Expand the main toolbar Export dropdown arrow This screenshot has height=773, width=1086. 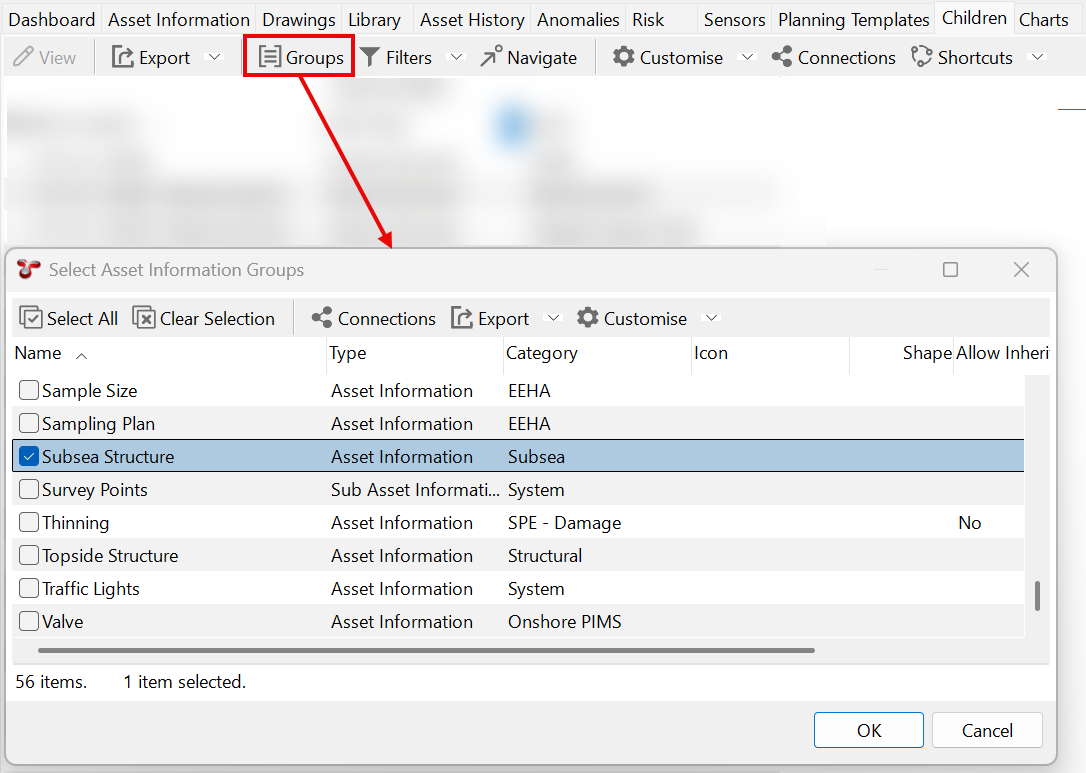[215, 57]
